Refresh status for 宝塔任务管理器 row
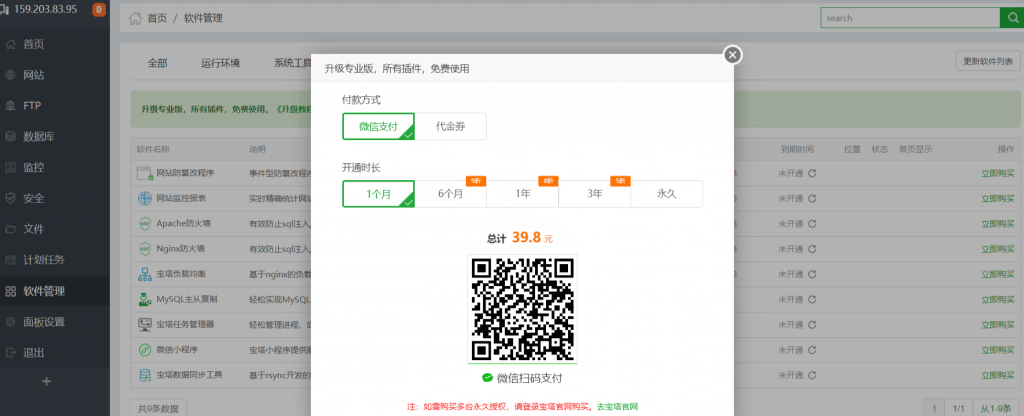1024x416 pixels. pos(812,324)
